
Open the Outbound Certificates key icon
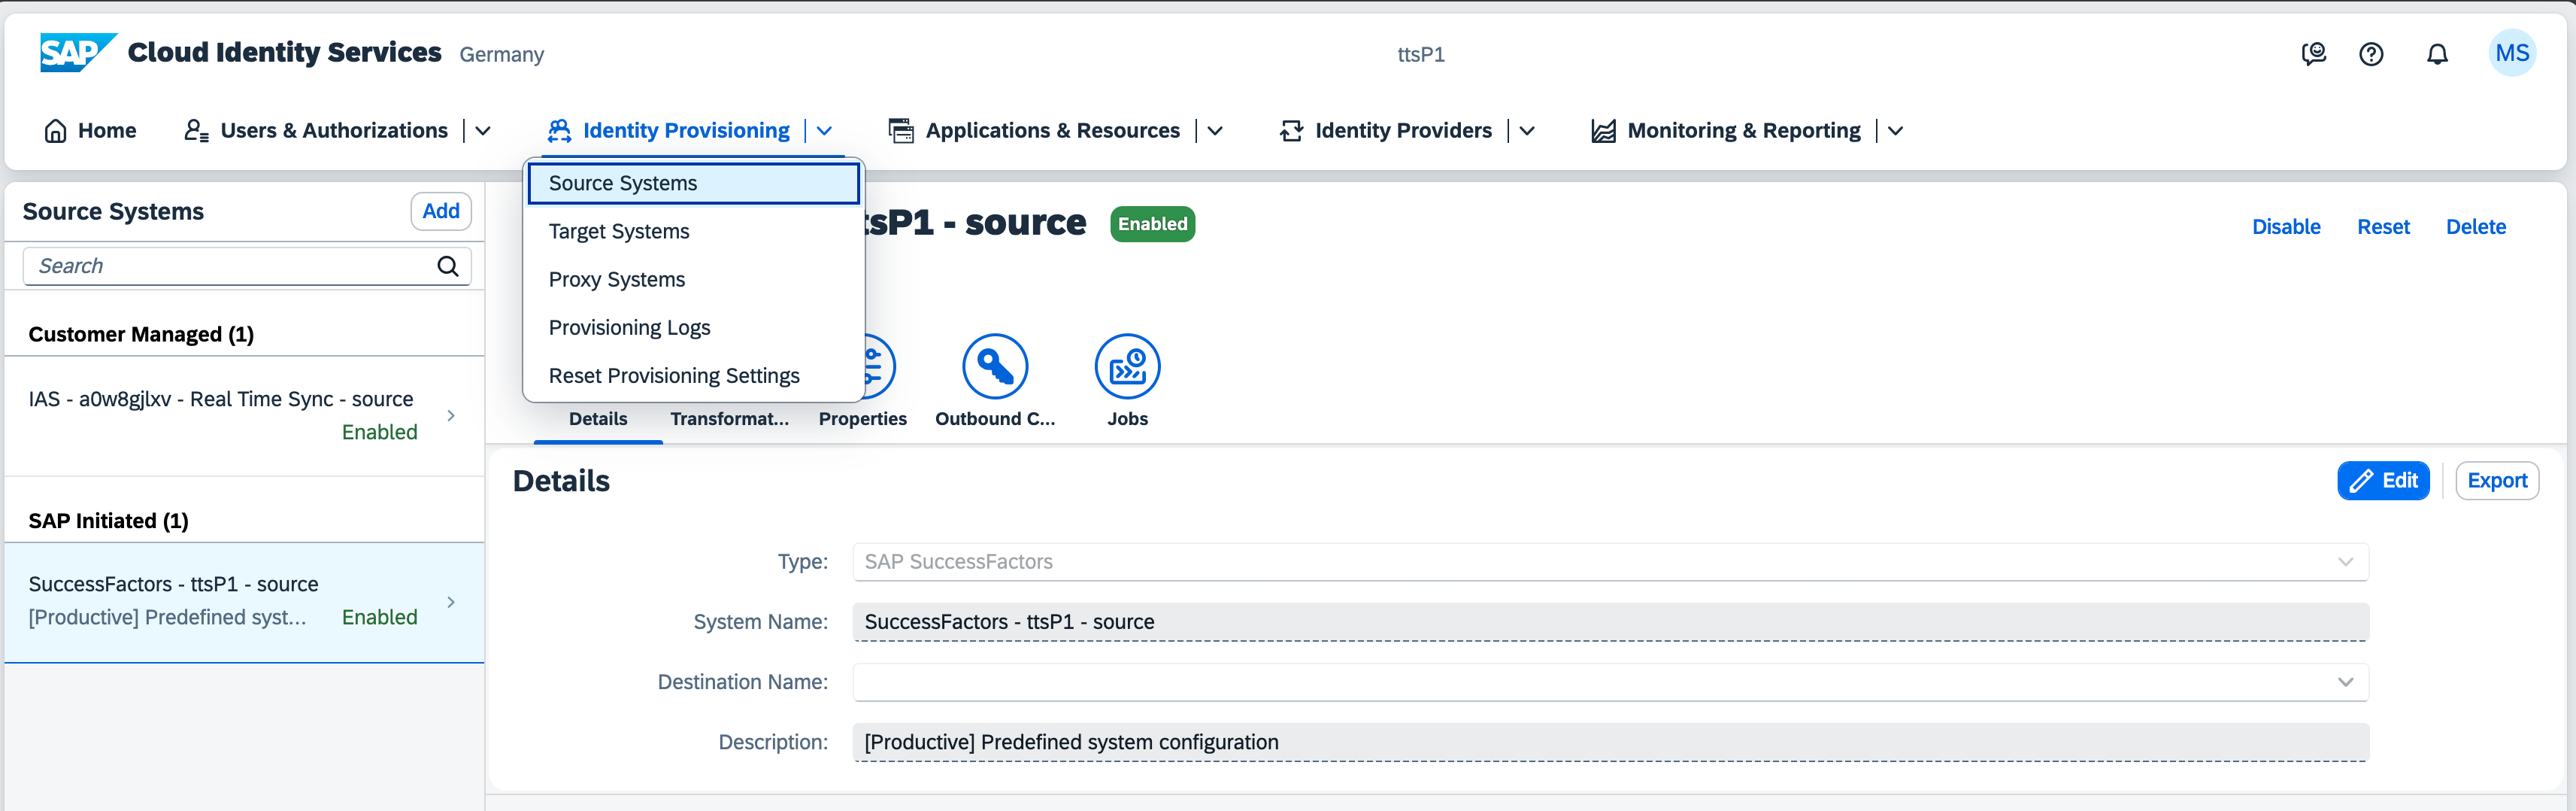click(x=994, y=367)
